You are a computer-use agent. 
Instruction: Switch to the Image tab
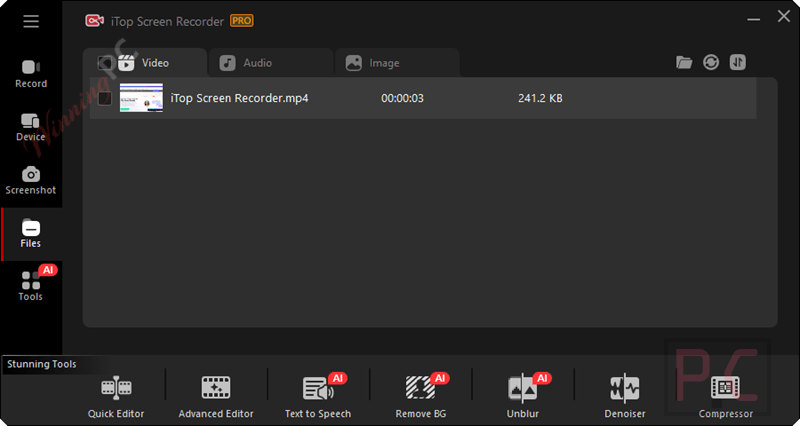pyautogui.click(x=397, y=63)
